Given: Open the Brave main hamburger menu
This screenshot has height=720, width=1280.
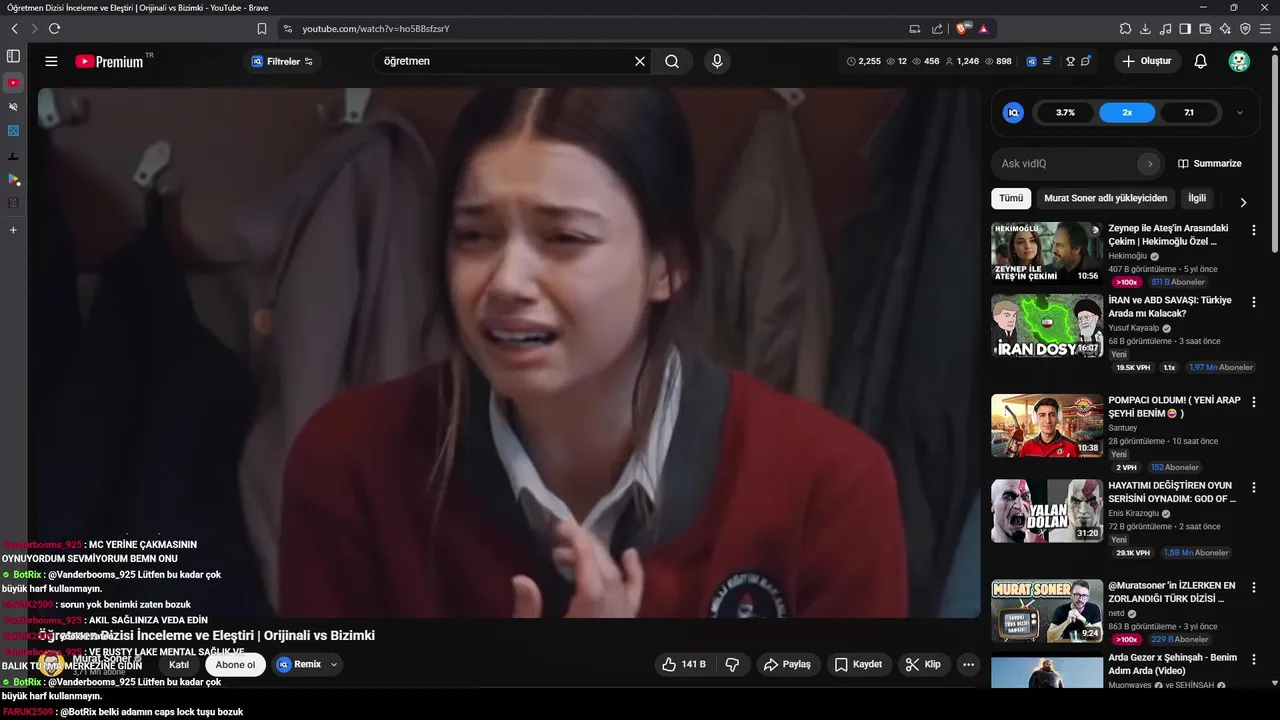Looking at the screenshot, I should 1265,29.
